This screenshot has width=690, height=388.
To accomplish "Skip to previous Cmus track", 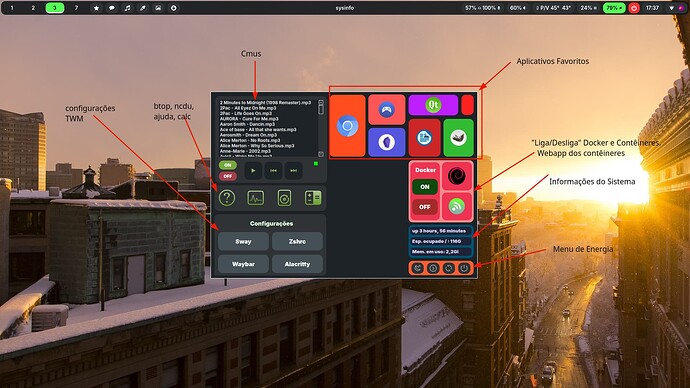I will click(x=273, y=171).
